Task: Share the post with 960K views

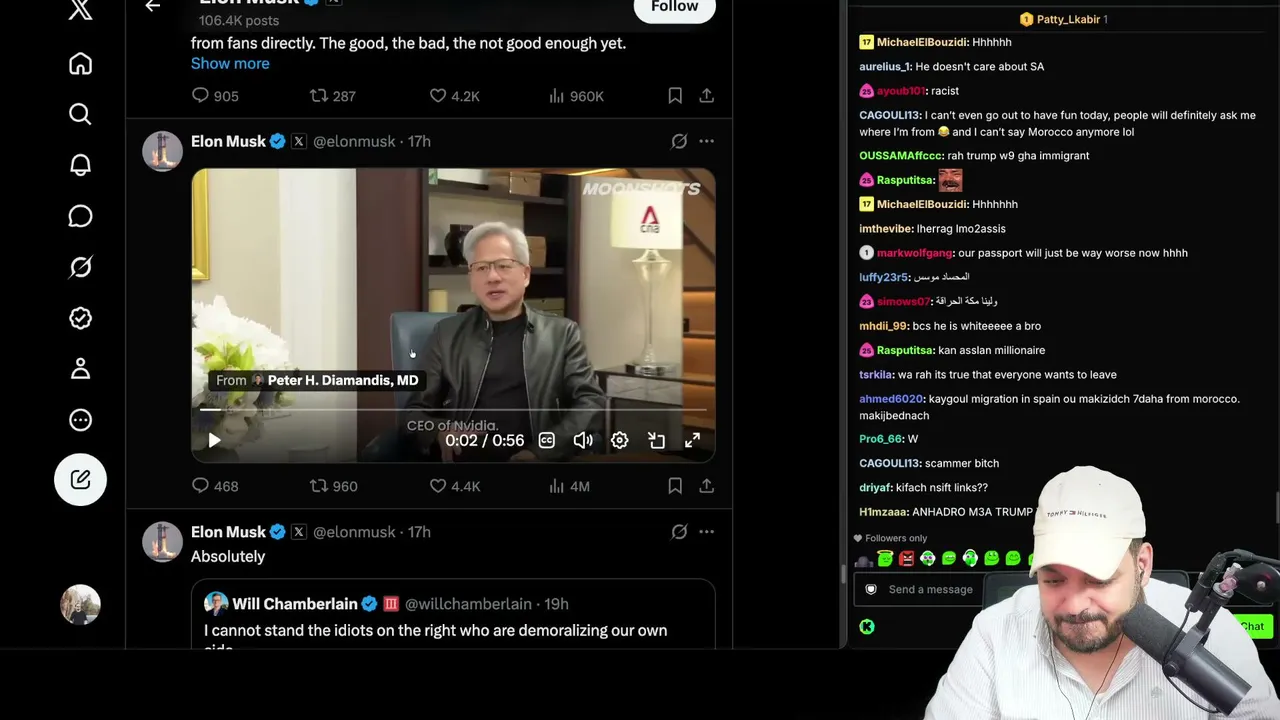Action: click(x=706, y=96)
